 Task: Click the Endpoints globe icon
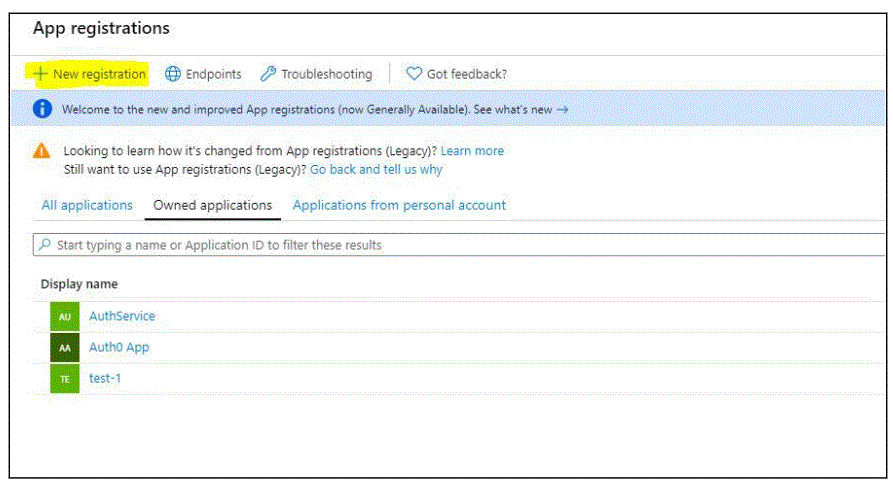(x=173, y=74)
